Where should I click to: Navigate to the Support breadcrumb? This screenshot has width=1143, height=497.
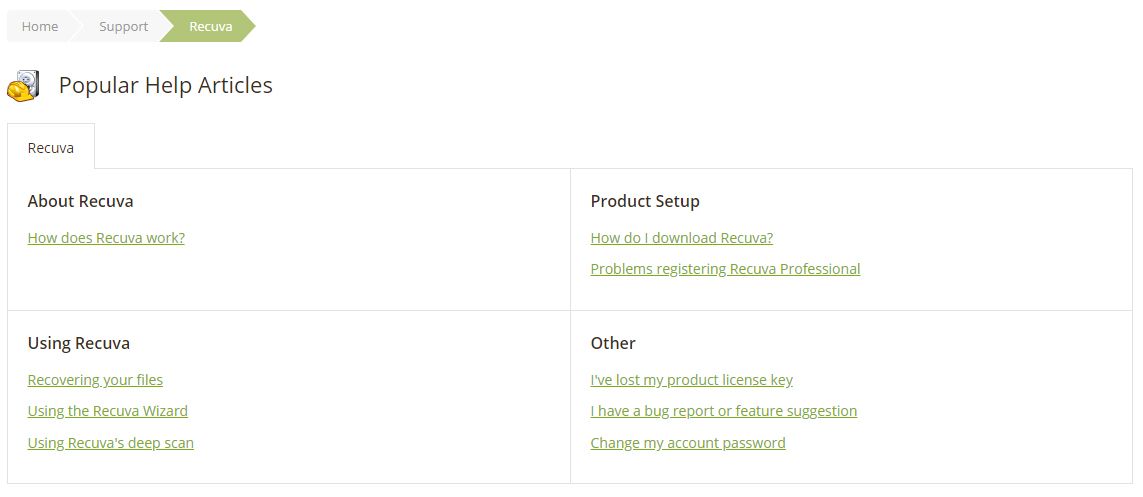pos(123,26)
